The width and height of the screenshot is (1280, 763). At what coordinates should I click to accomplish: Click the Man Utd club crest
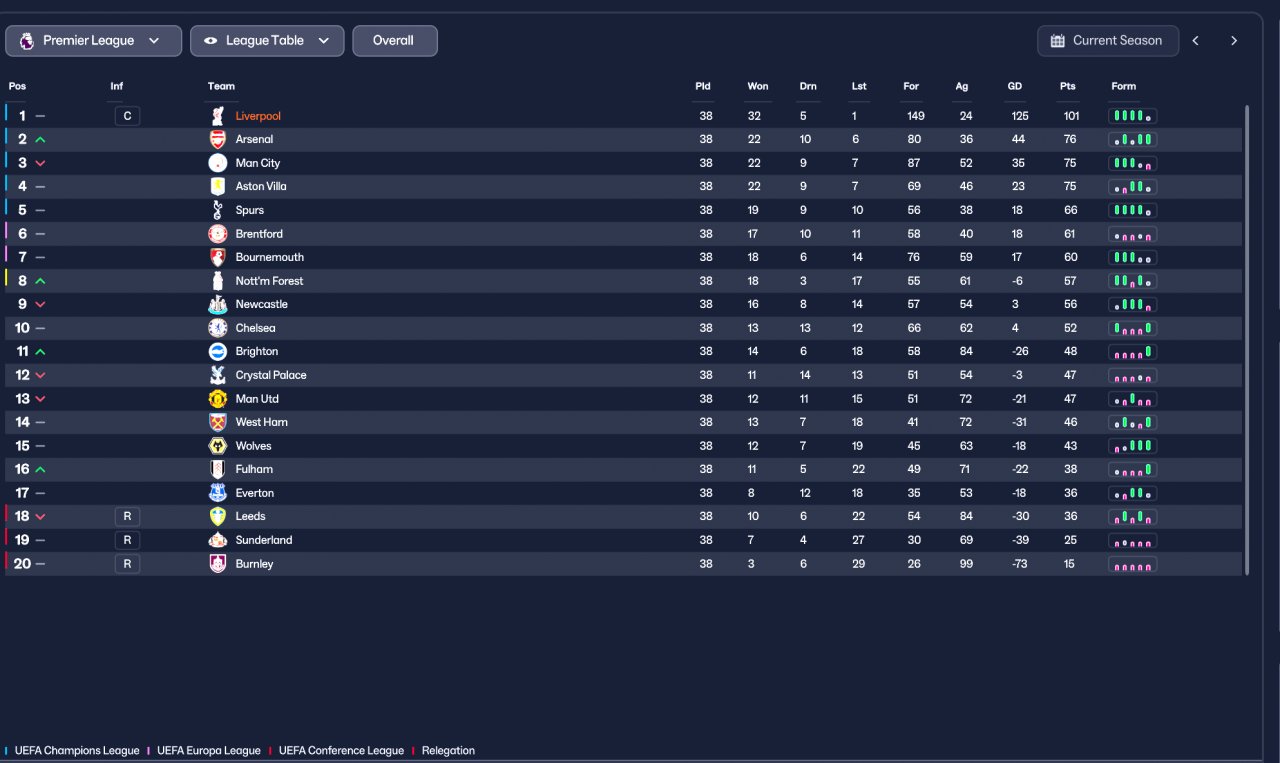click(x=218, y=399)
